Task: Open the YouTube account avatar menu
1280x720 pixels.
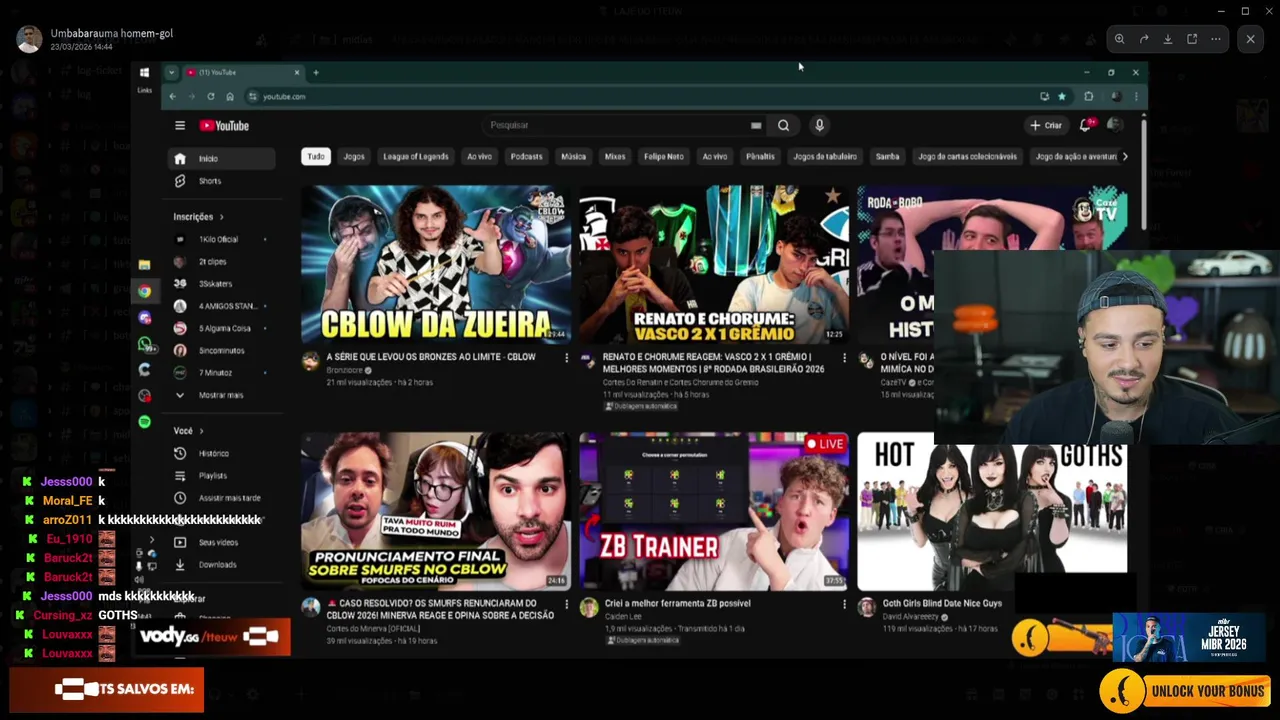Action: [1115, 125]
